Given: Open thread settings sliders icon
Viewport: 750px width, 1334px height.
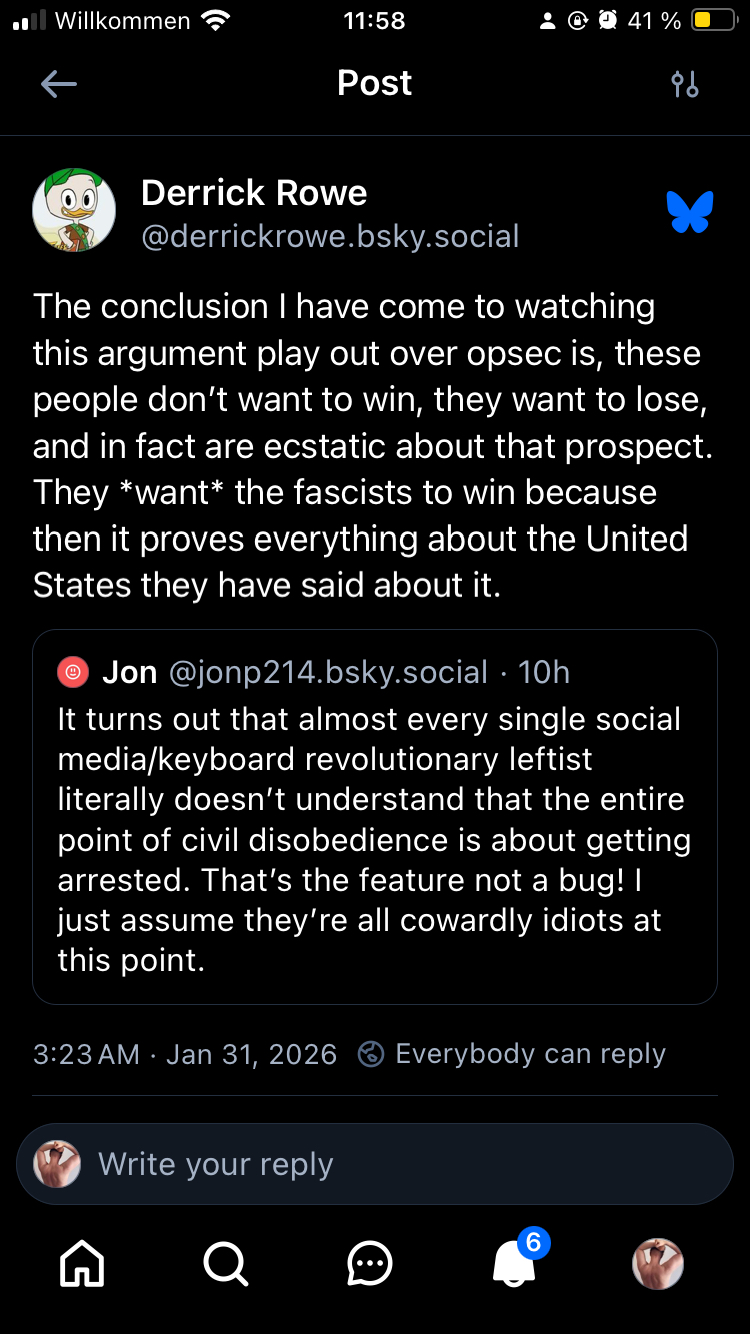Looking at the screenshot, I should click(685, 84).
